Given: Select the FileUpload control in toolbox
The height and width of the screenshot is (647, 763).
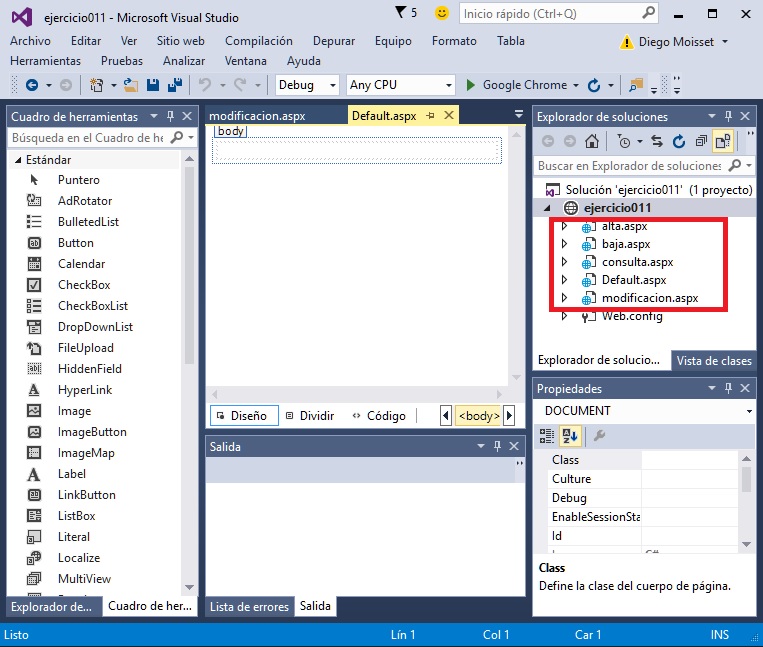Looking at the screenshot, I should click(86, 348).
